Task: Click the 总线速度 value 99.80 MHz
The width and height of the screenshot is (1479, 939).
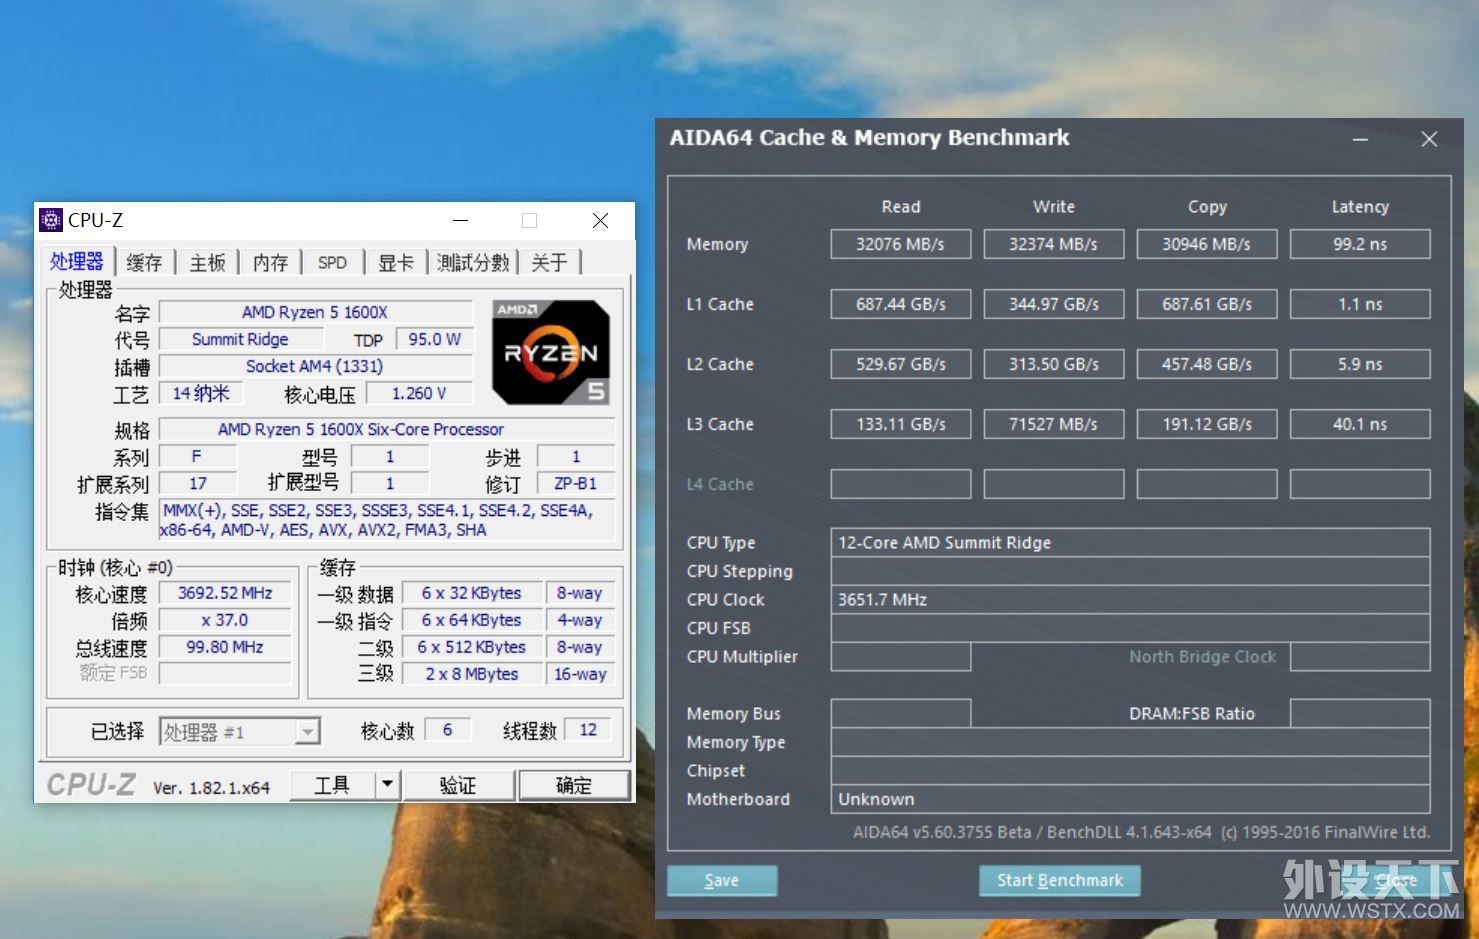Action: point(225,647)
